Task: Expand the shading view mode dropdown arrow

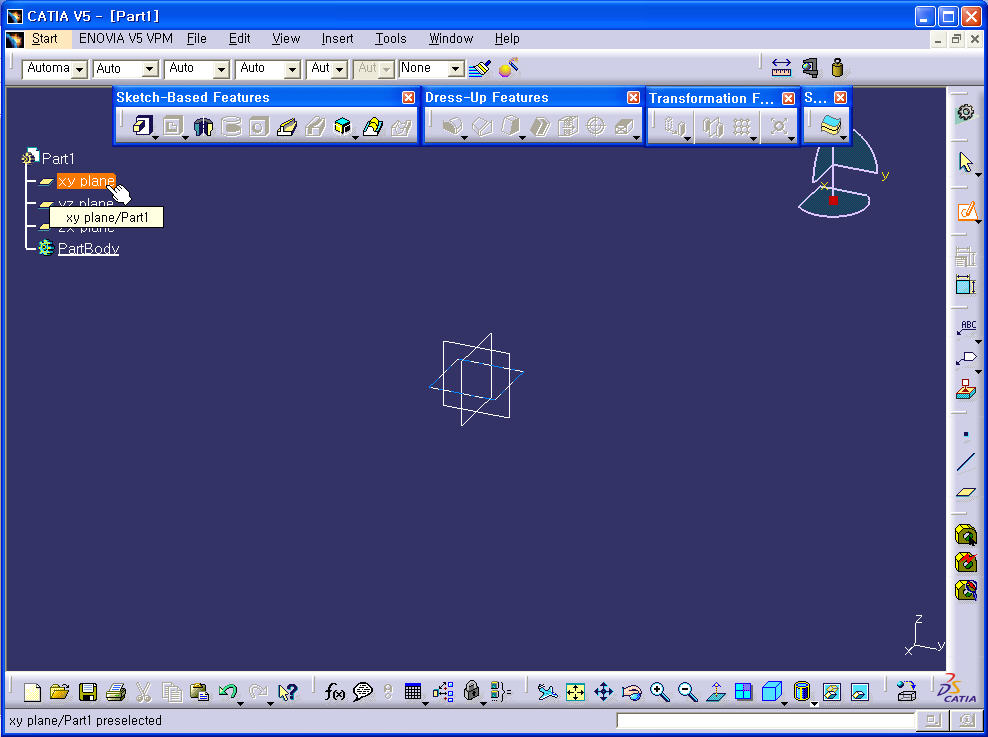Action: (x=814, y=703)
